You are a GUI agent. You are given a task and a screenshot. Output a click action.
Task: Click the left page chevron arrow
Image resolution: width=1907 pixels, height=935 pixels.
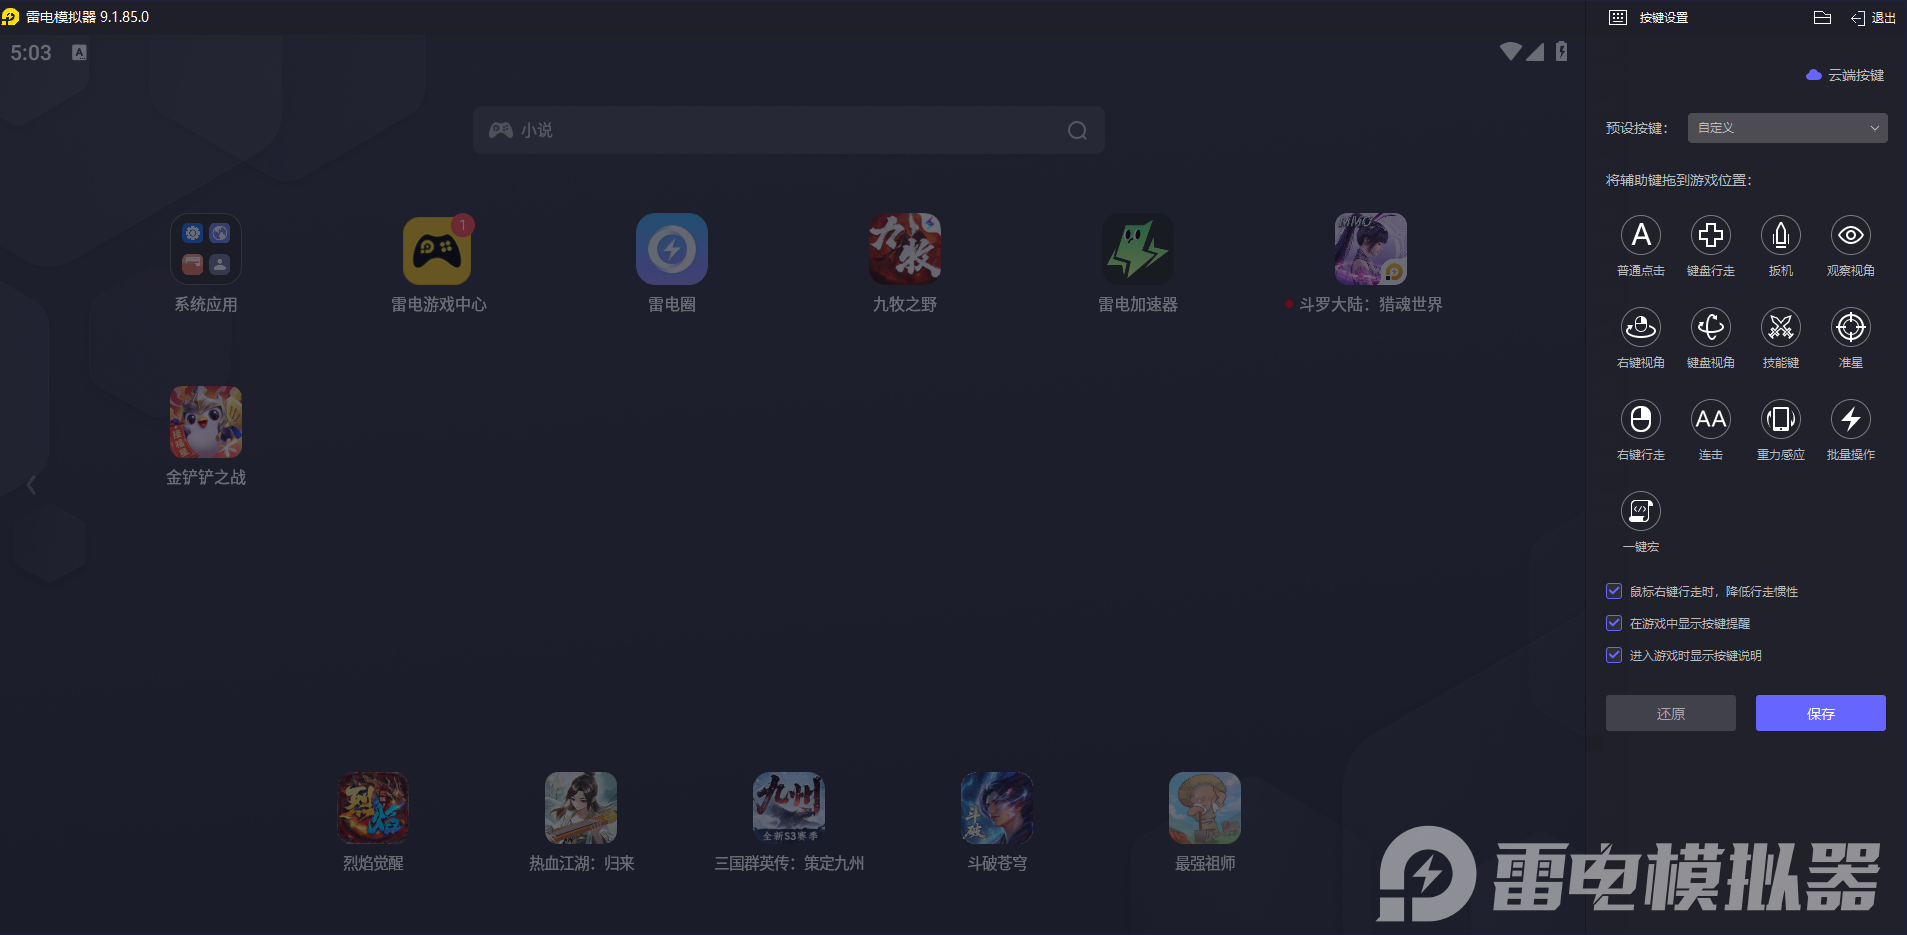point(32,485)
